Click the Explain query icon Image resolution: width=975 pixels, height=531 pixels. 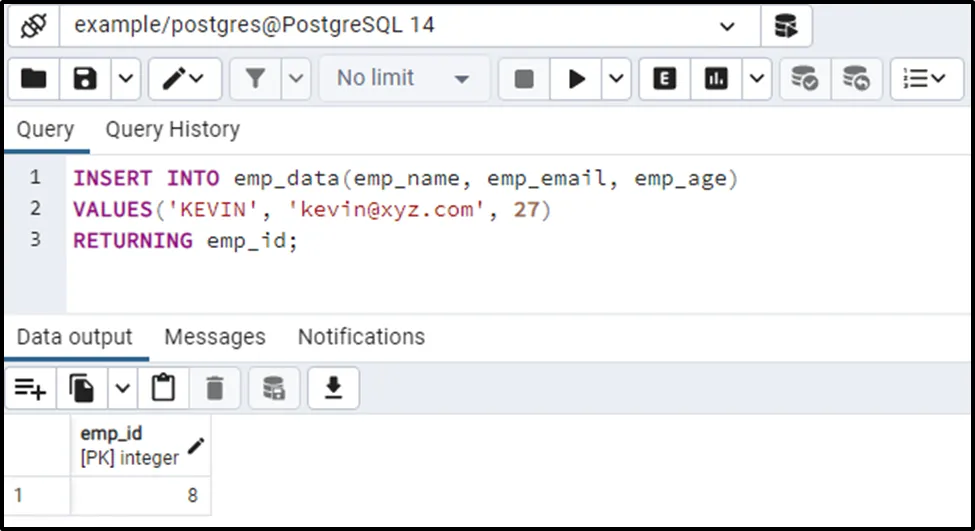[x=664, y=79]
